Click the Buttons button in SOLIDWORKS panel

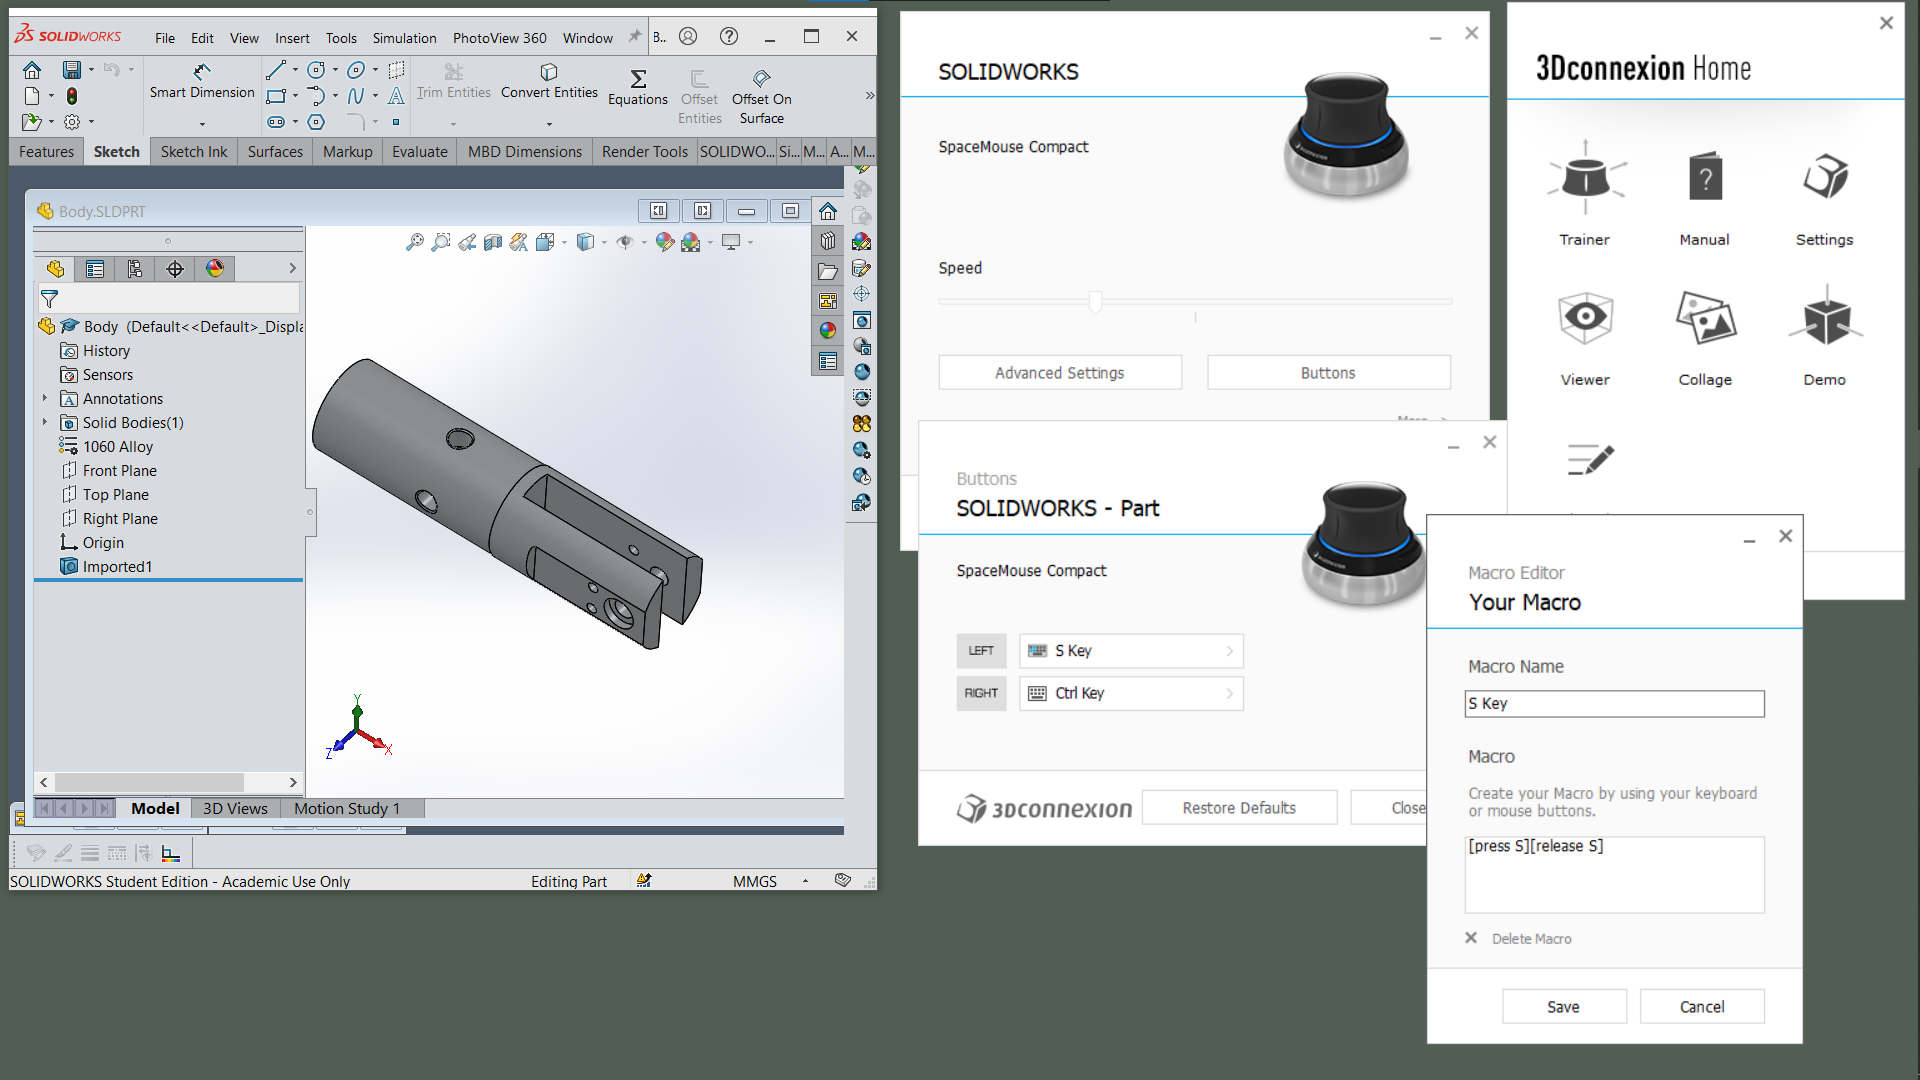pyautogui.click(x=1328, y=372)
